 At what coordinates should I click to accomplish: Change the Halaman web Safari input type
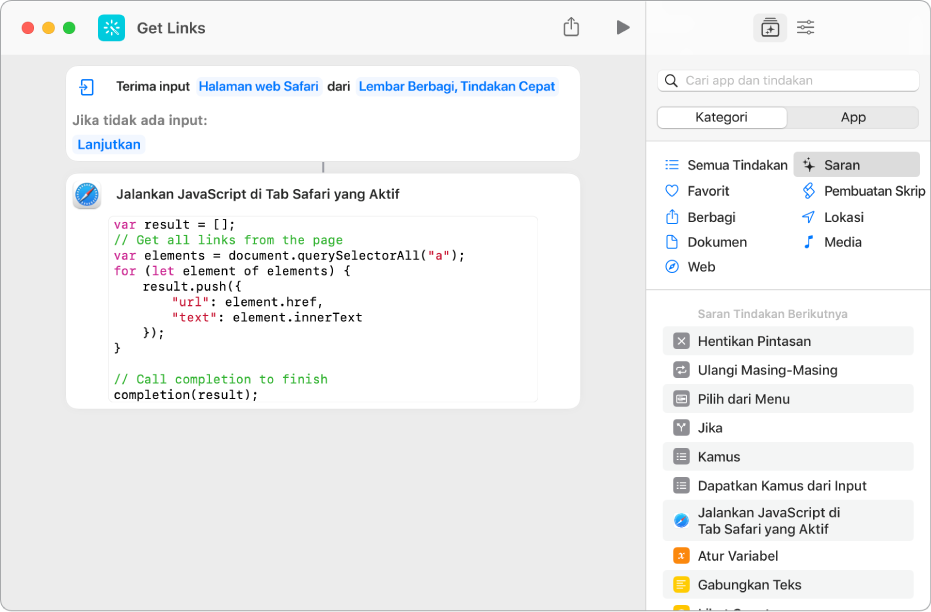pos(258,87)
